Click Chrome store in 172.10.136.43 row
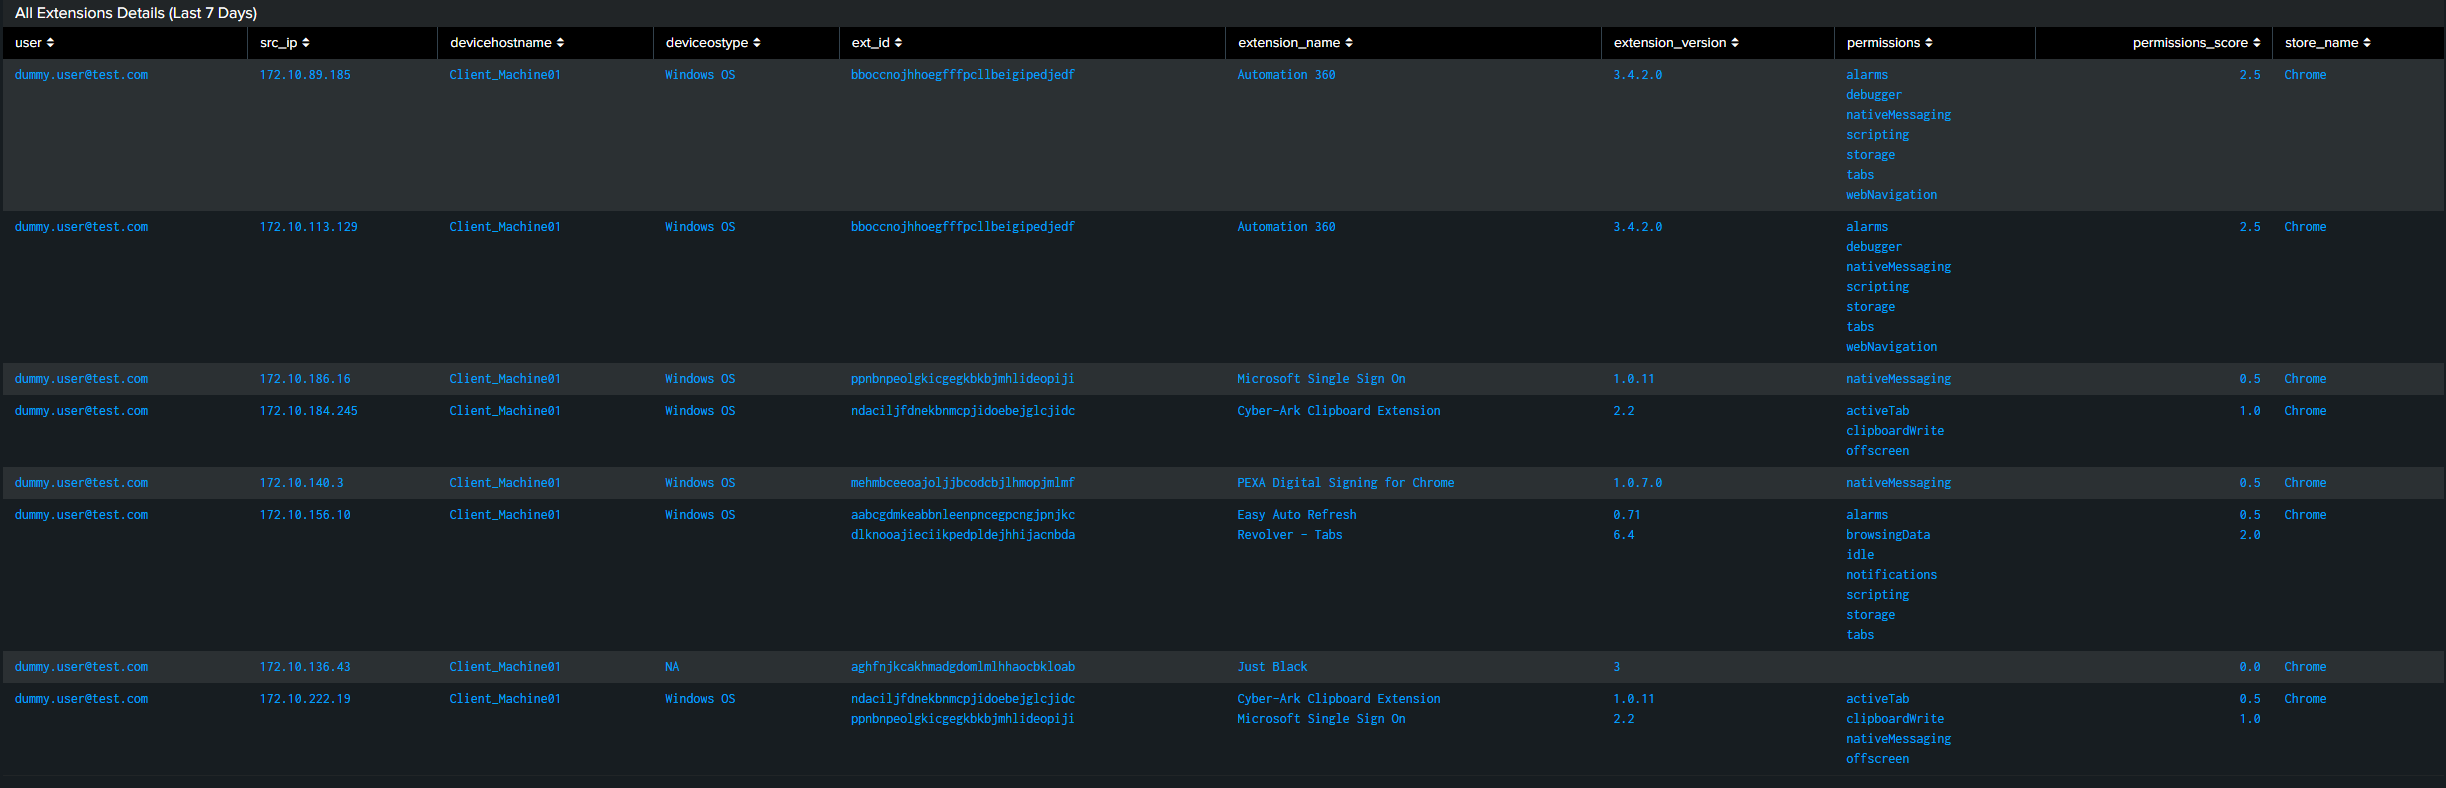Screen dimensions: 2446x788 pyautogui.click(x=2305, y=667)
